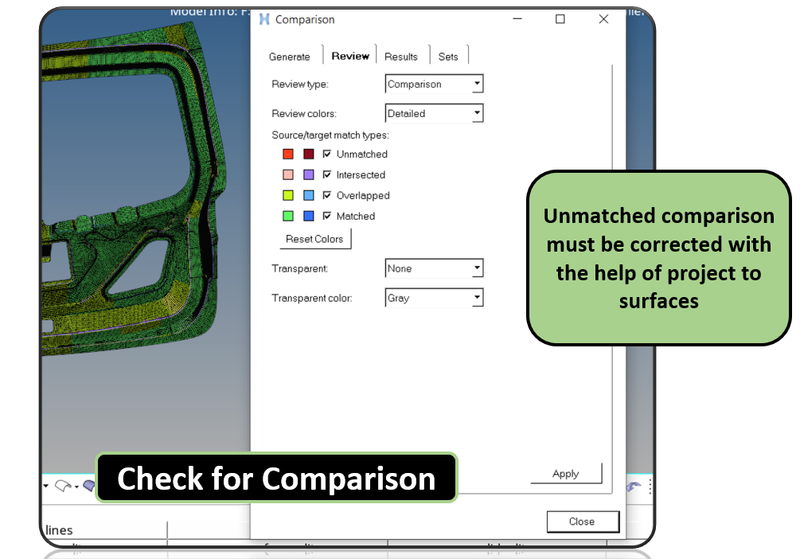
Task: Close Comparison dialog with the X icon
Action: (x=603, y=19)
